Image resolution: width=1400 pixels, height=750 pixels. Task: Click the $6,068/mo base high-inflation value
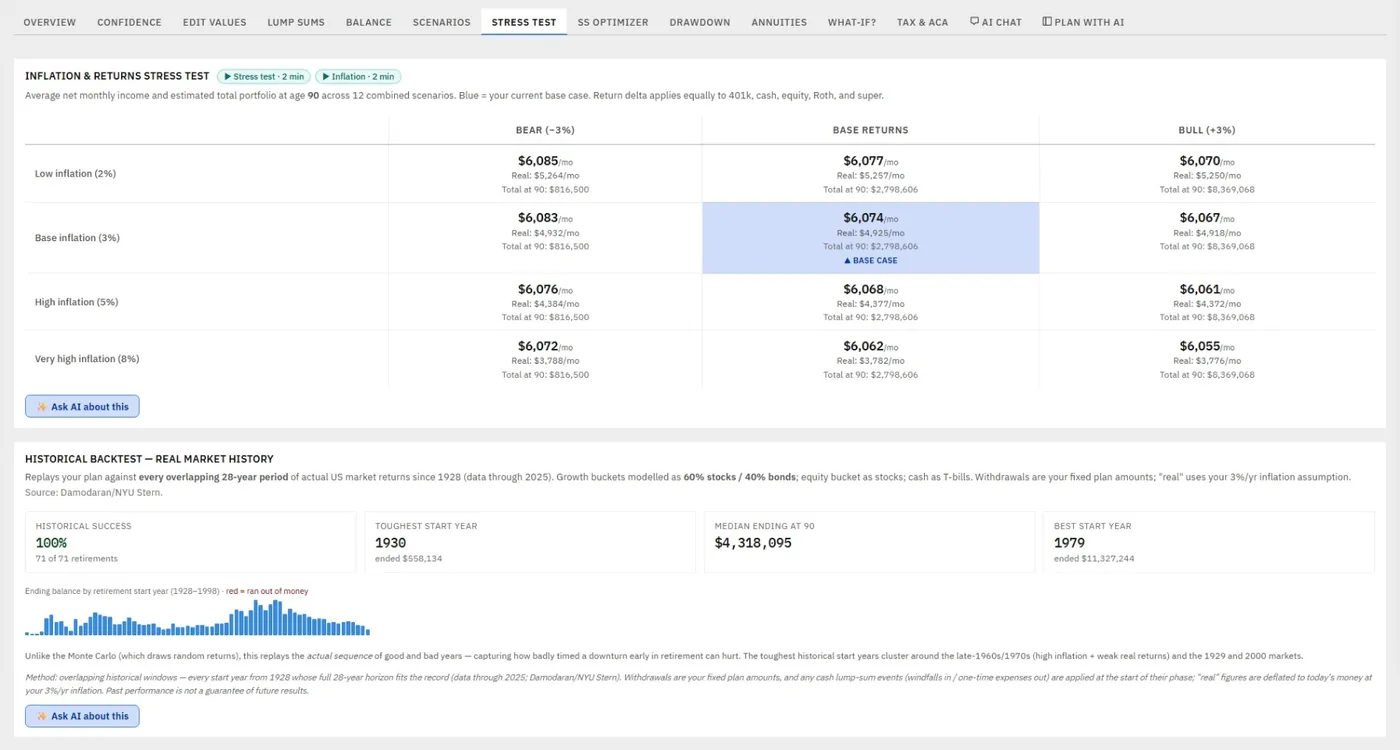click(x=870, y=290)
